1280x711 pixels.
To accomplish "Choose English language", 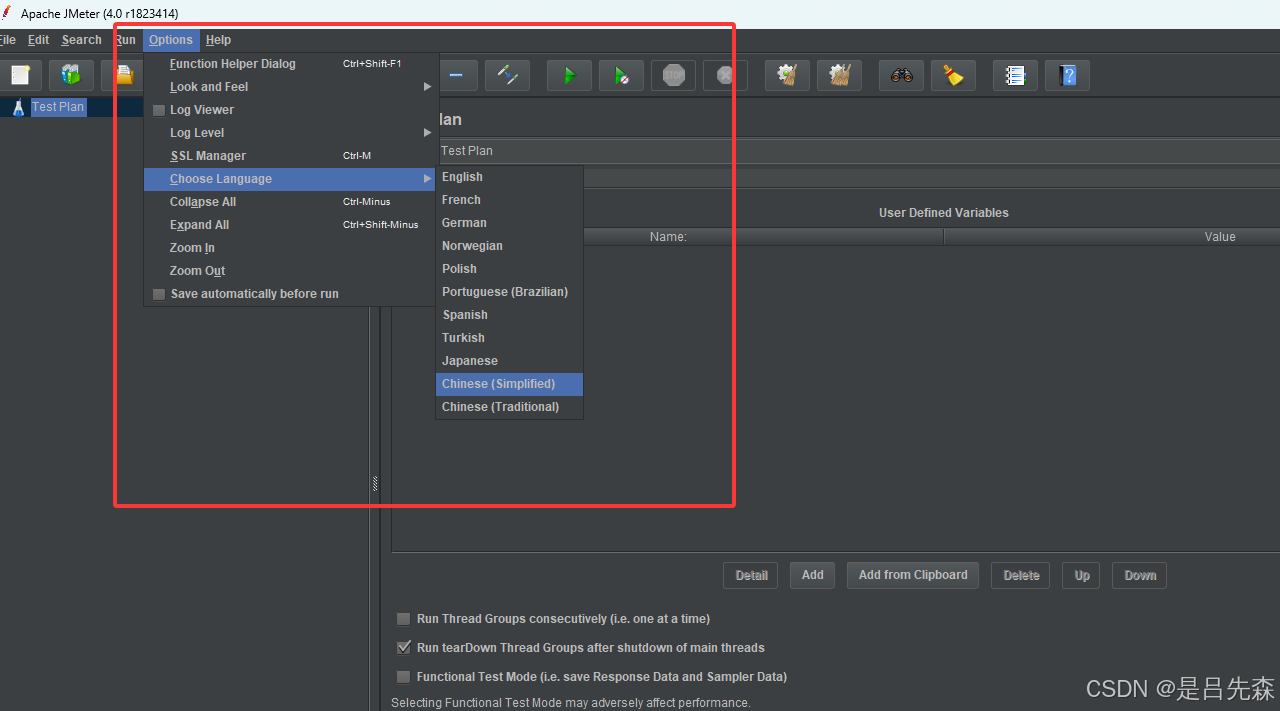I will tap(510, 177).
